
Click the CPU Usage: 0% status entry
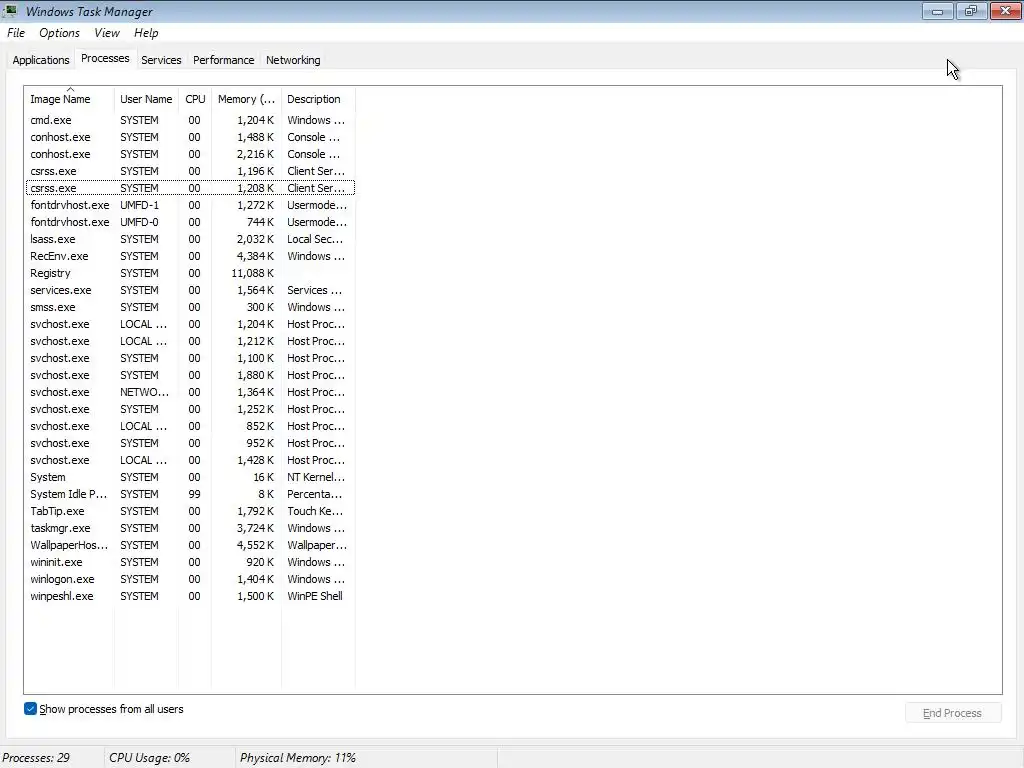tap(150, 758)
